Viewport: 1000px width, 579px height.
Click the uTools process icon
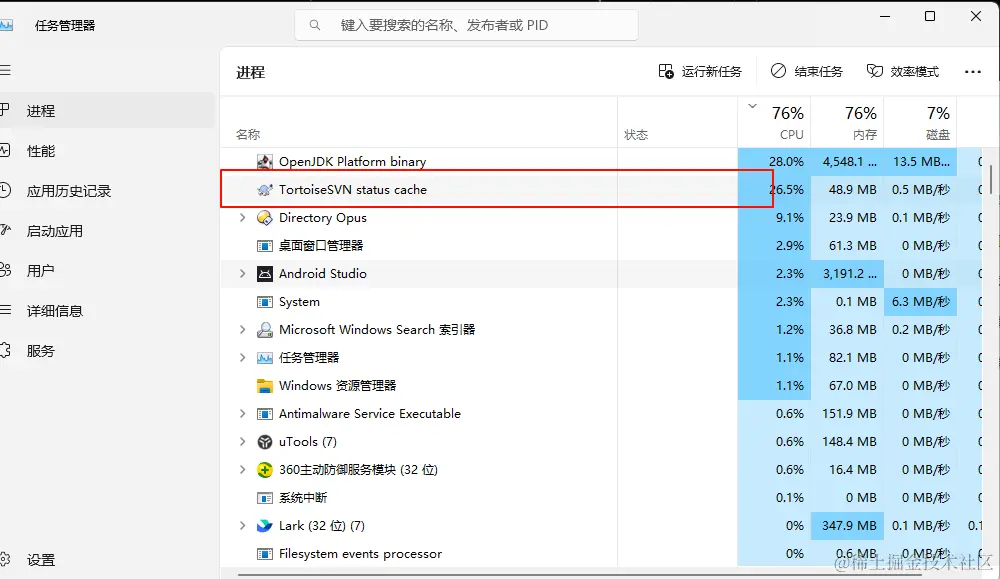[264, 441]
